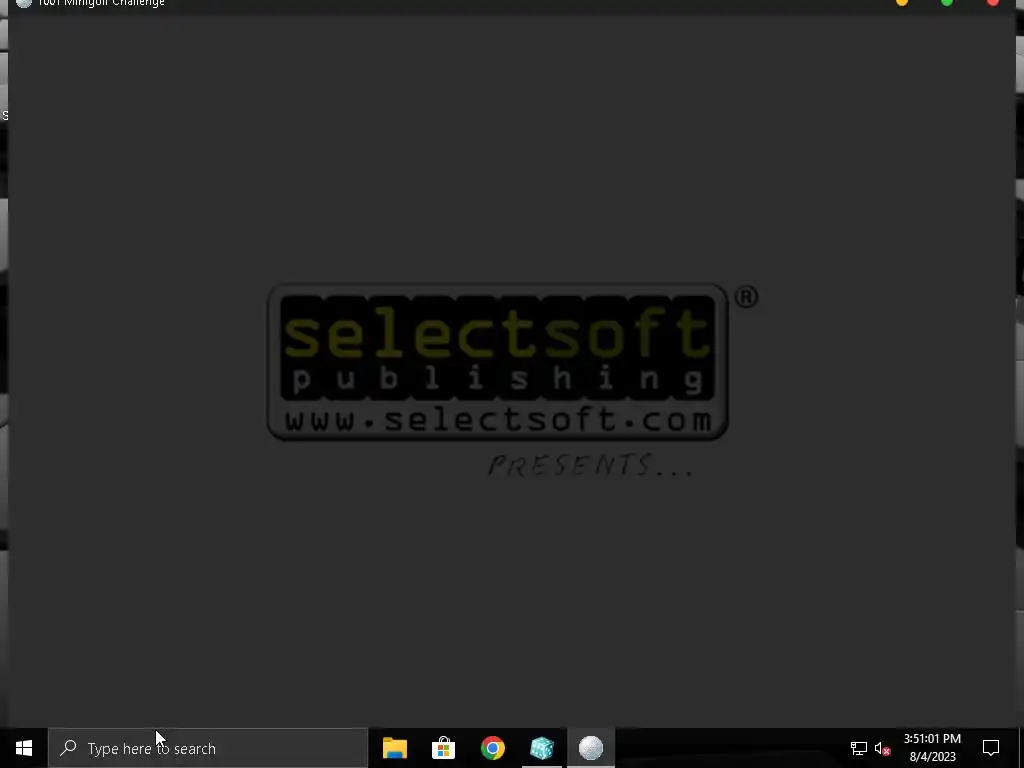Click the muted volume tray icon

pos(882,748)
